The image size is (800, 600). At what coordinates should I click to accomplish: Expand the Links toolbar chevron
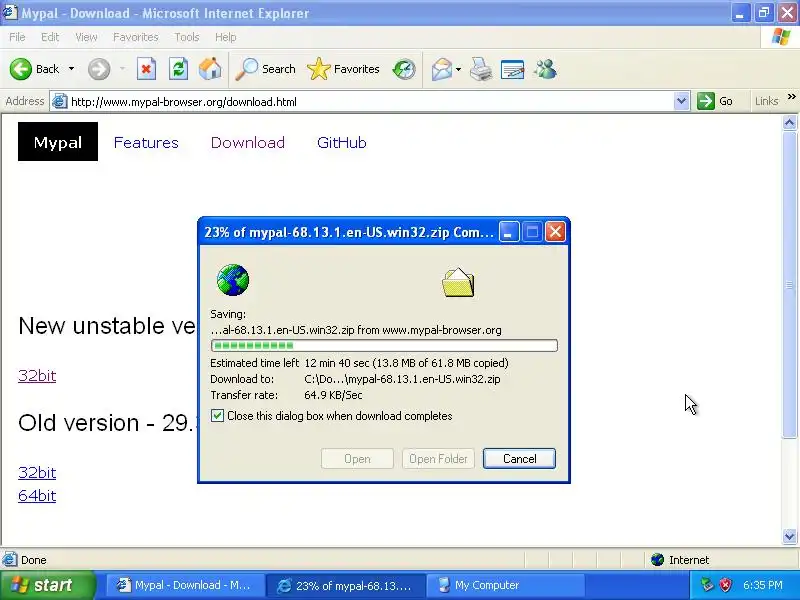tap(791, 97)
